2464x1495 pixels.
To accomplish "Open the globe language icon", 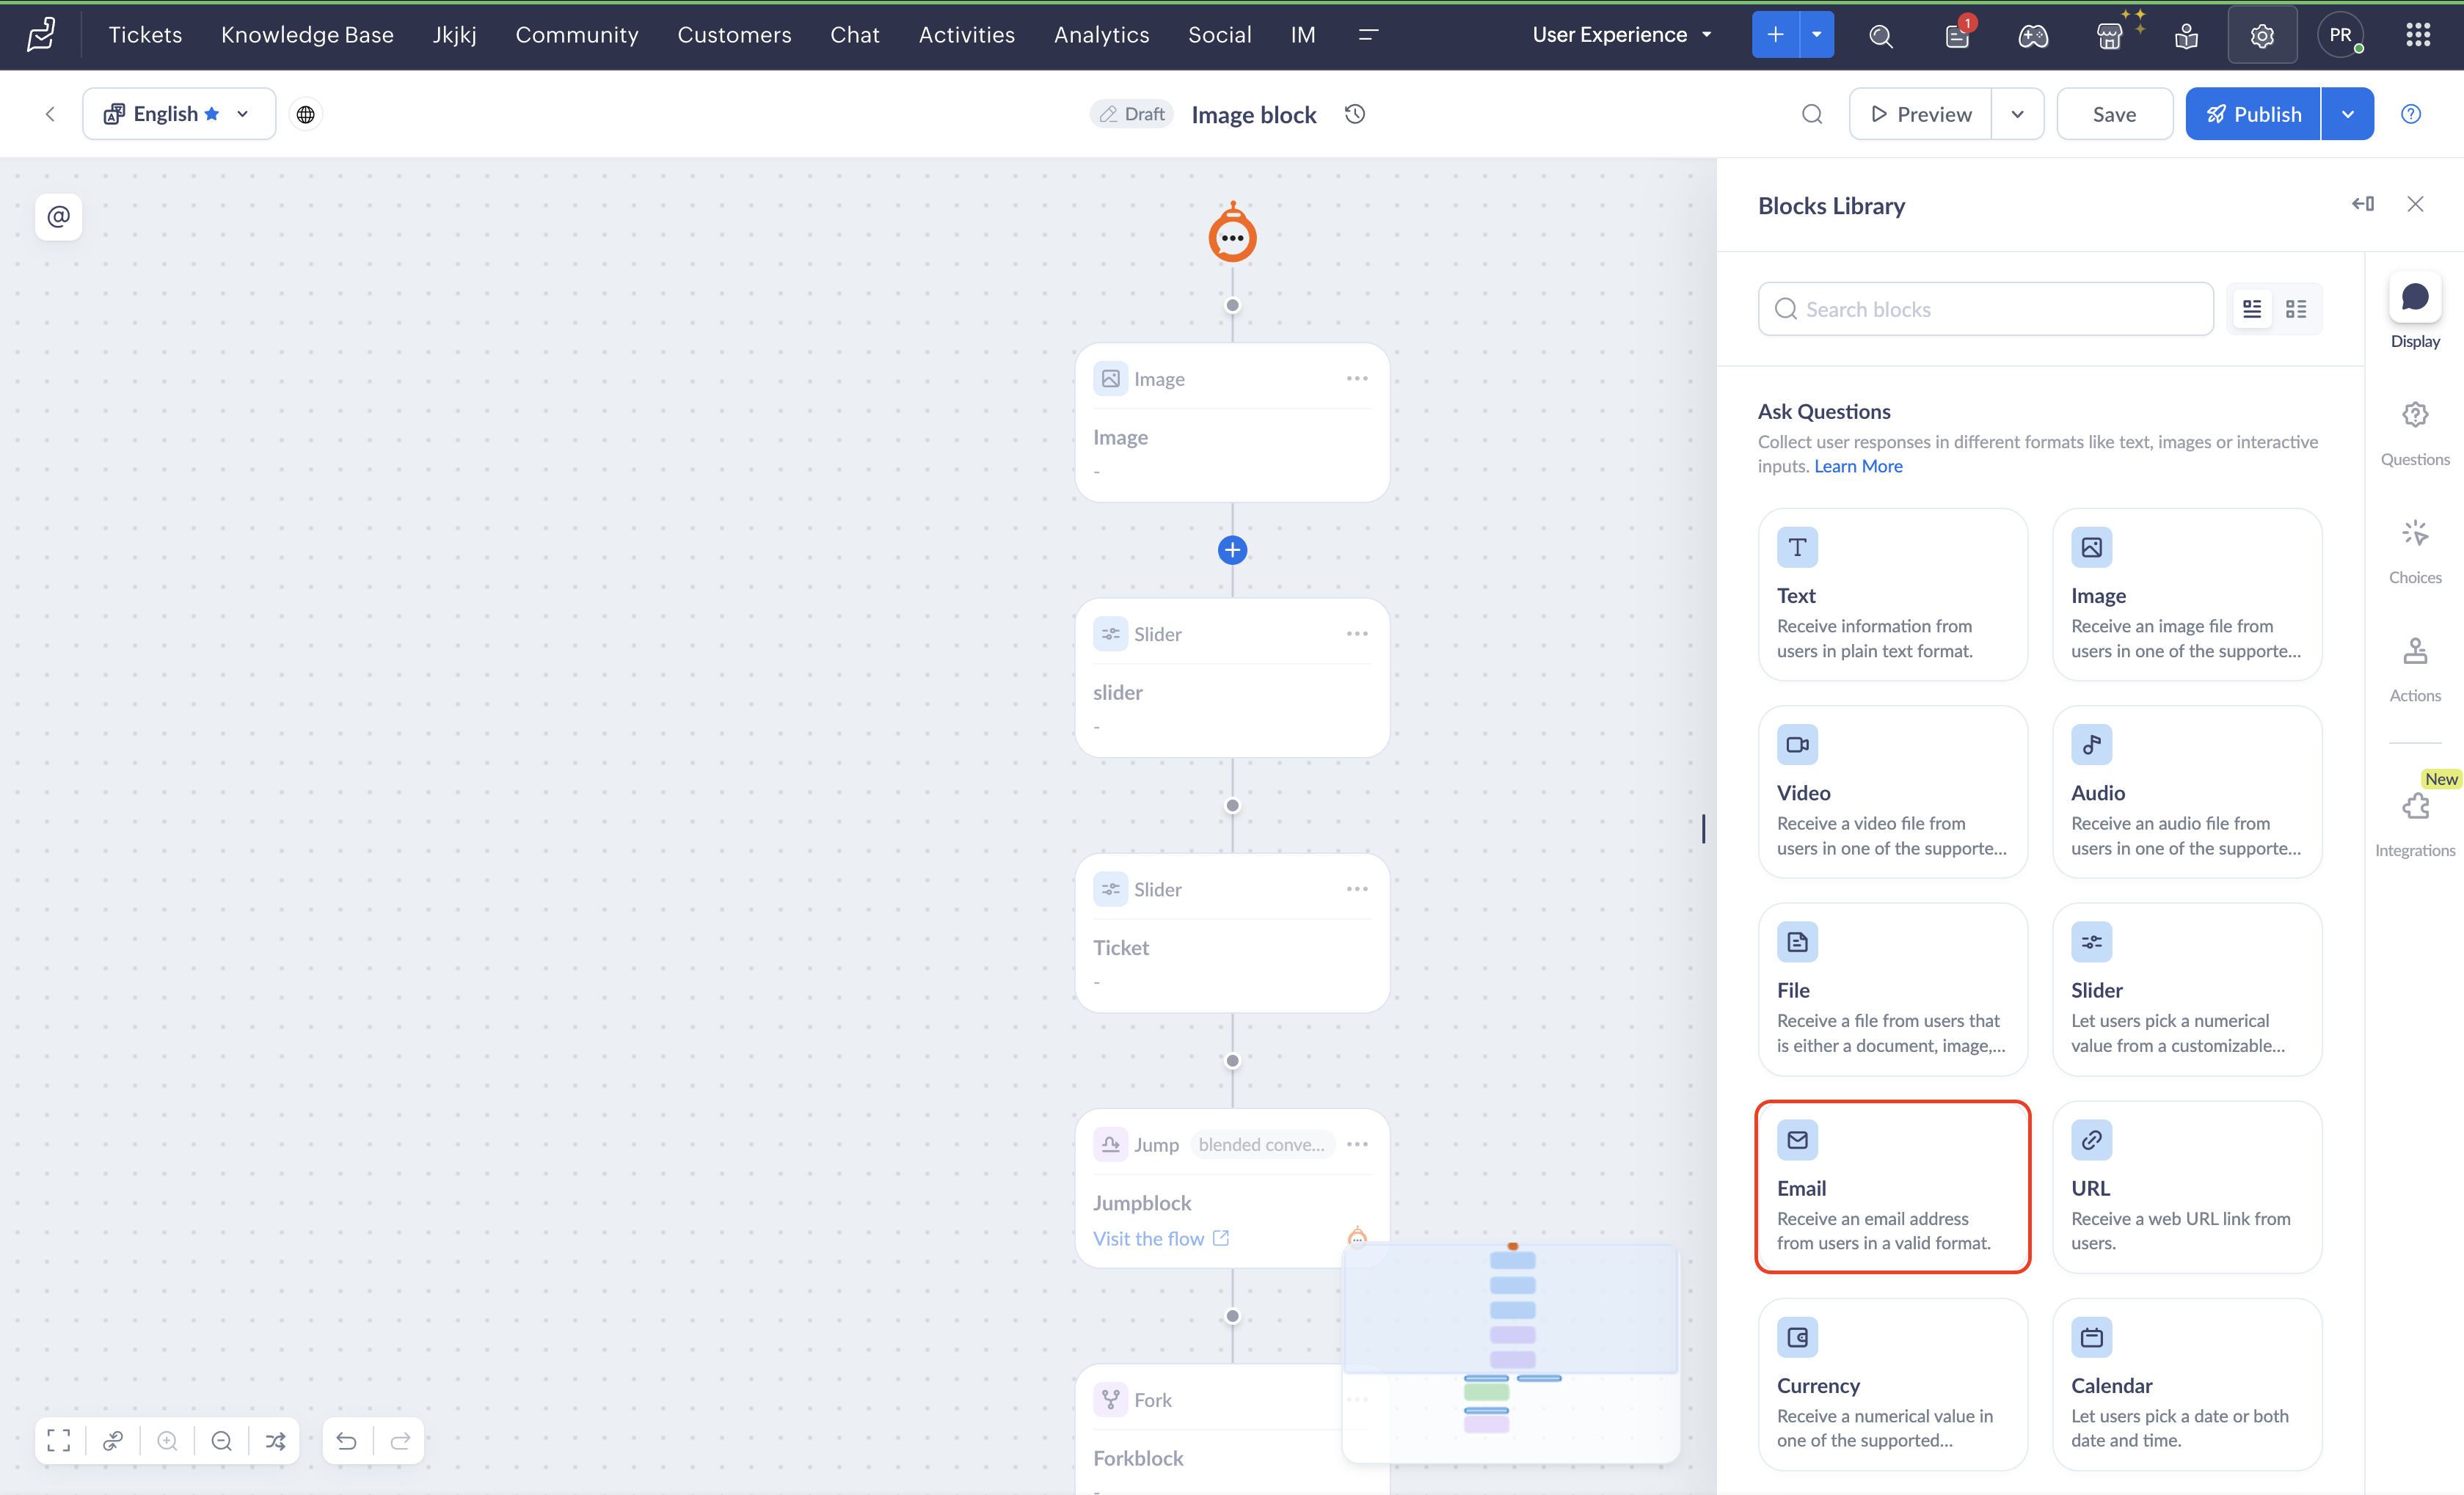I will pyautogui.click(x=306, y=114).
